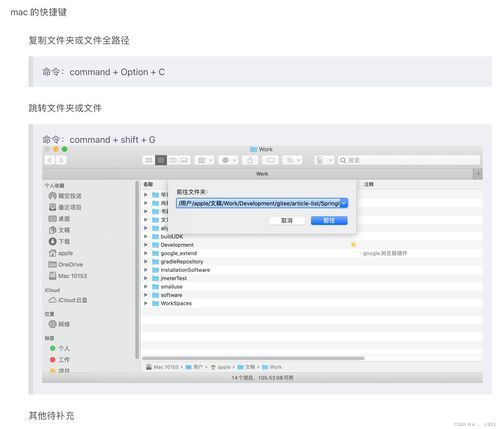The width and height of the screenshot is (500, 429).
Task: Add a new tab with plus button
Action: pos(478,174)
